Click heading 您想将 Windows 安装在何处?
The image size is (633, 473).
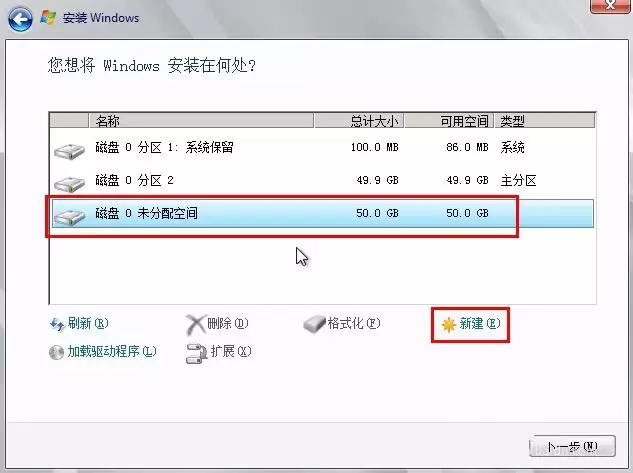152,65
